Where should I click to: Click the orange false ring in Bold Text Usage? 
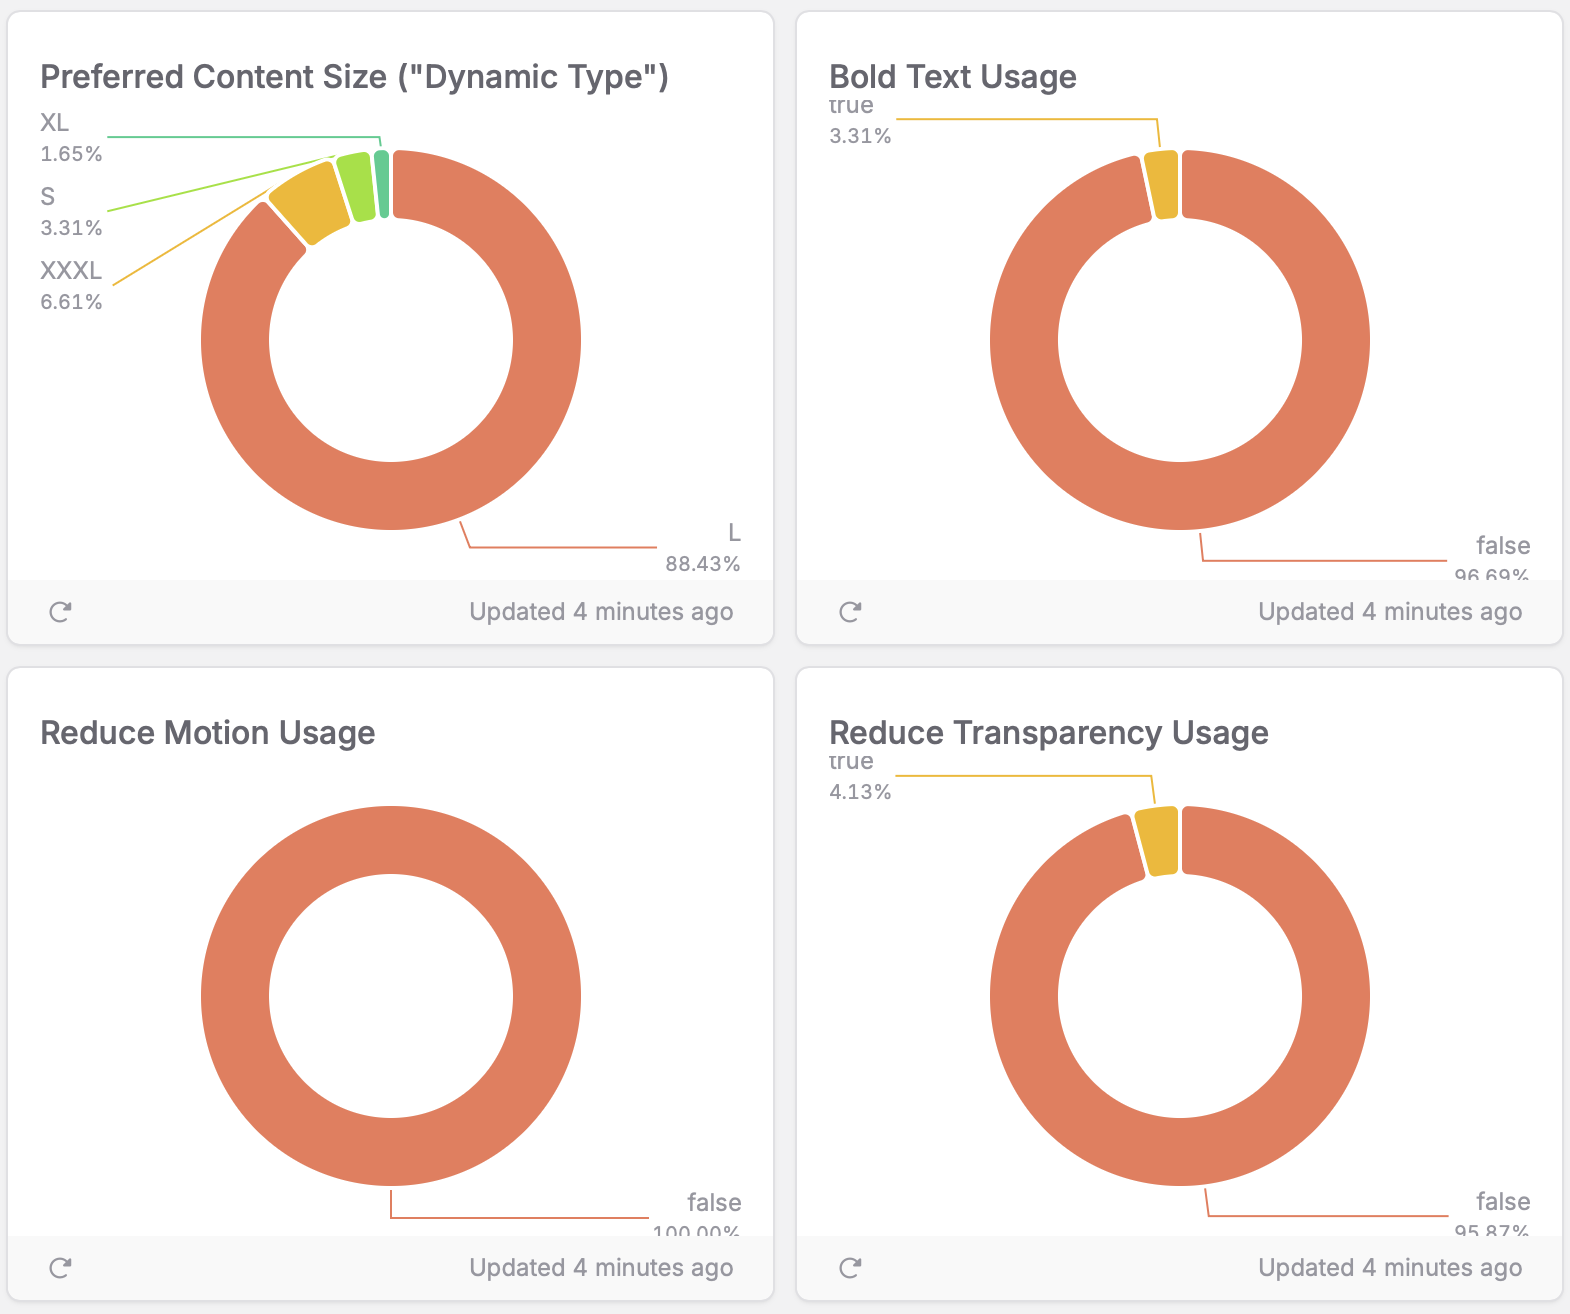click(x=1320, y=400)
